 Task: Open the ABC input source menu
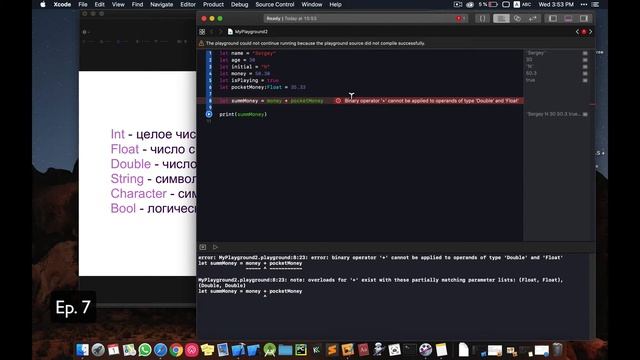[522, 4]
